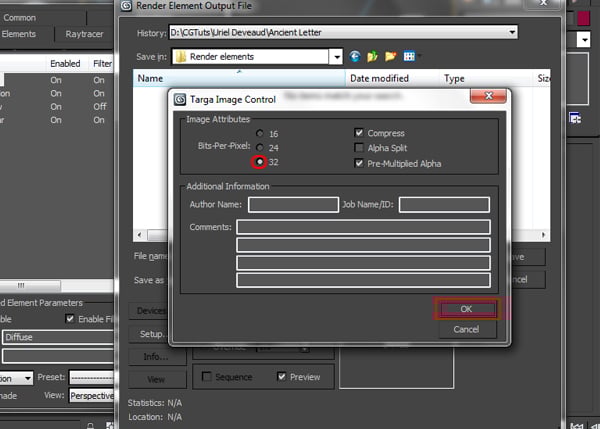
Task: Click the Filter column header
Action: click(102, 64)
